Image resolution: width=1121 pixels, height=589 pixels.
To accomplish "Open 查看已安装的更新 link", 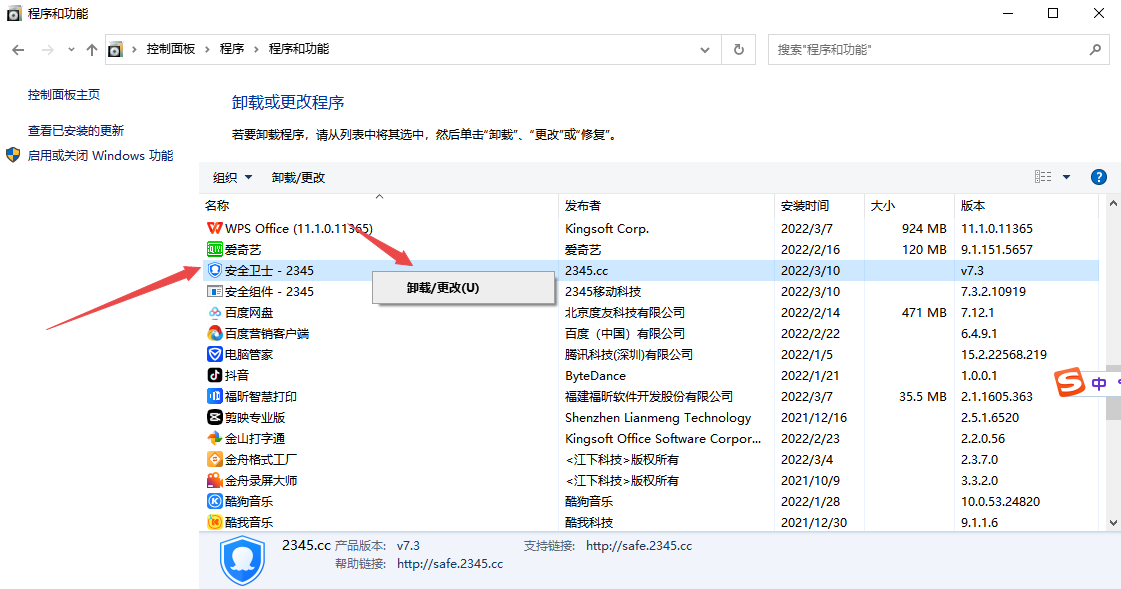I will (x=76, y=131).
